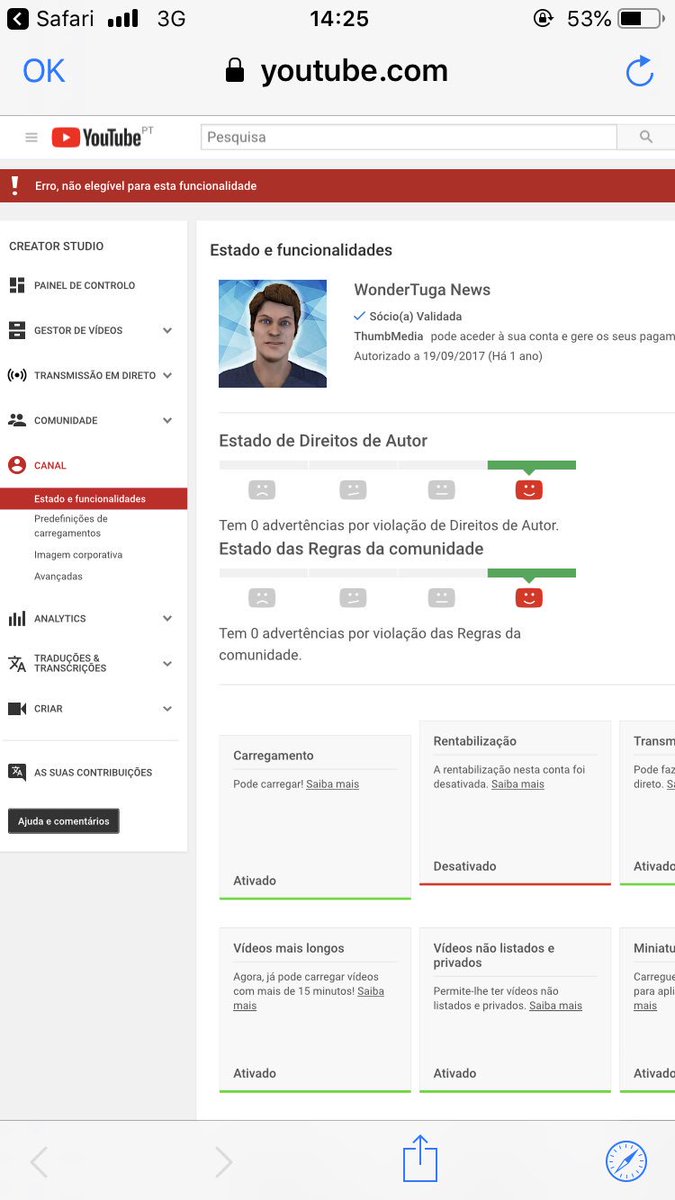Tap the Safari share icon

point(420,1160)
